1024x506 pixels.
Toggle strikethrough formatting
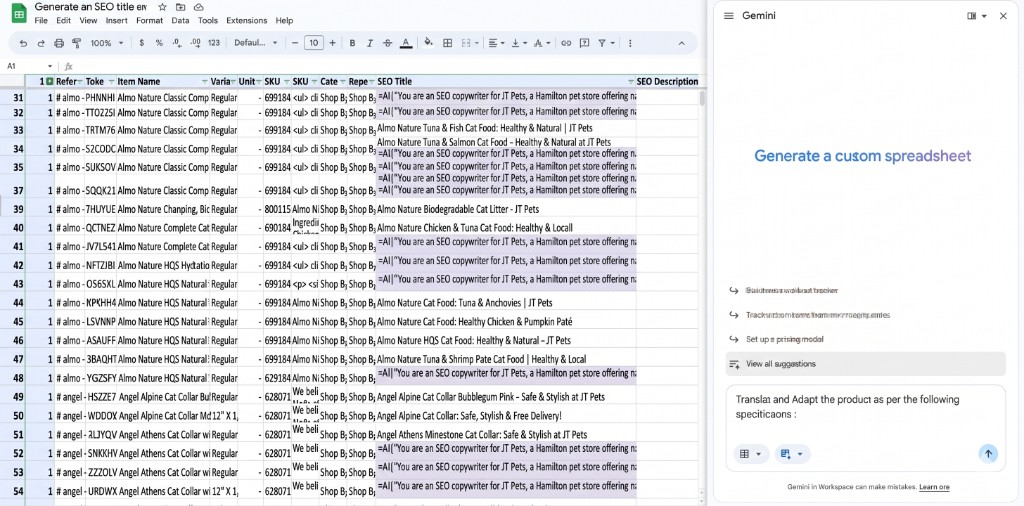pyautogui.click(x=387, y=43)
